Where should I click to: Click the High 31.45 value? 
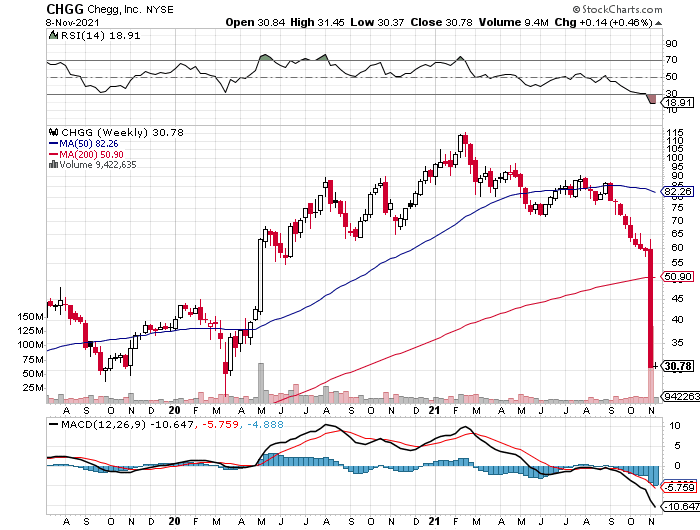[x=317, y=22]
